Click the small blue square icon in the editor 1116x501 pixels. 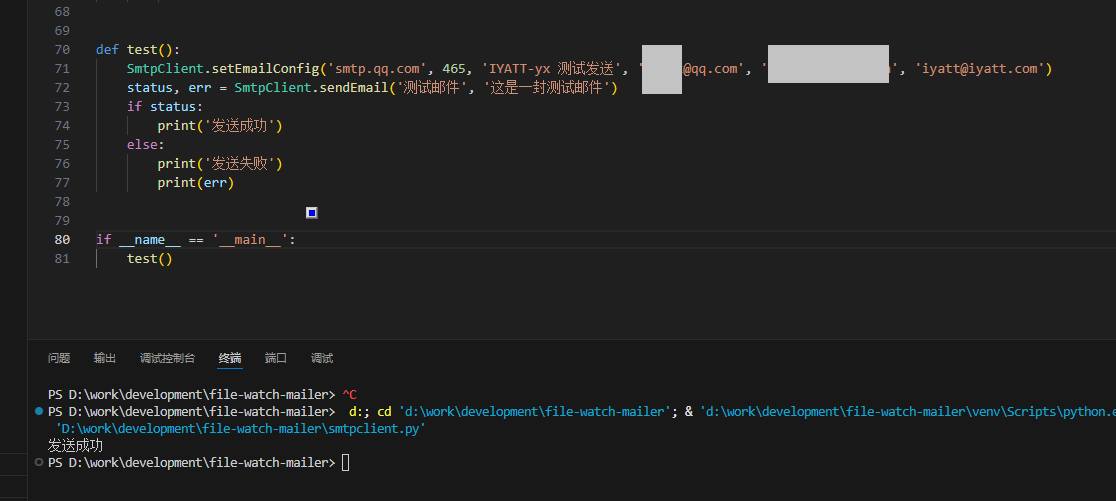(x=312, y=212)
